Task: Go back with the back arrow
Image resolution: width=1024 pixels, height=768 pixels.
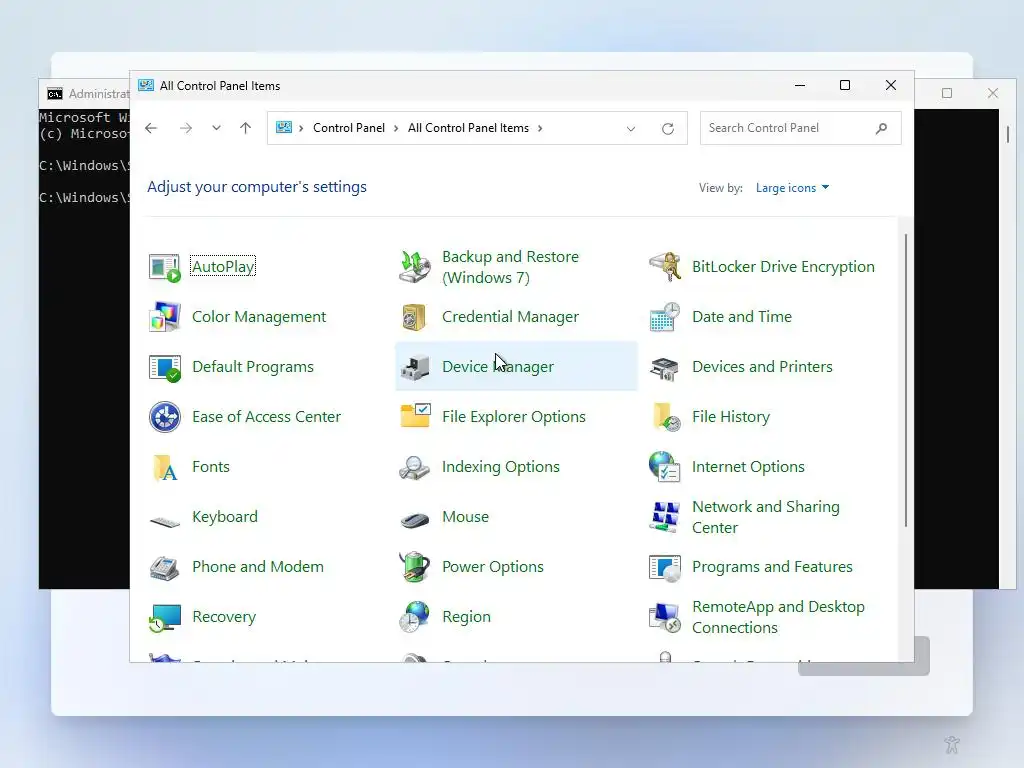Action: pos(151,128)
